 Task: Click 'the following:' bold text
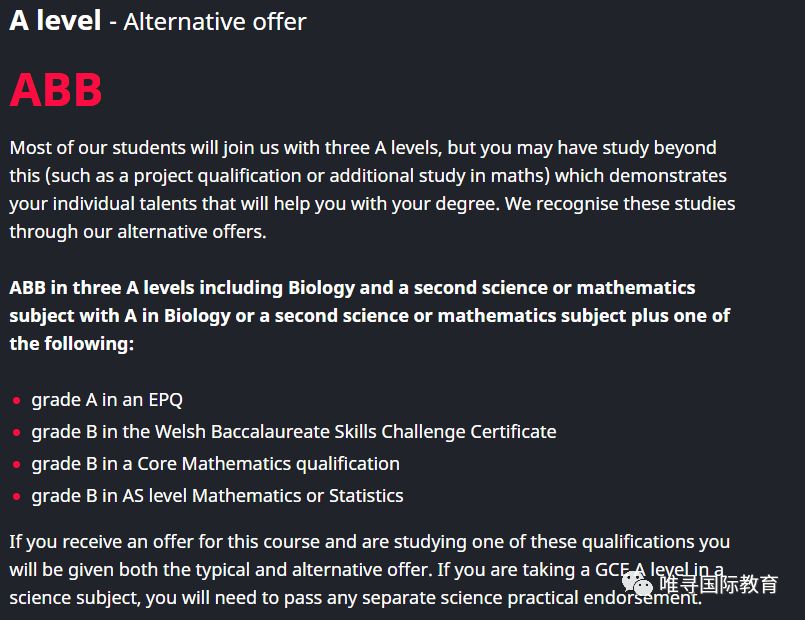(72, 343)
